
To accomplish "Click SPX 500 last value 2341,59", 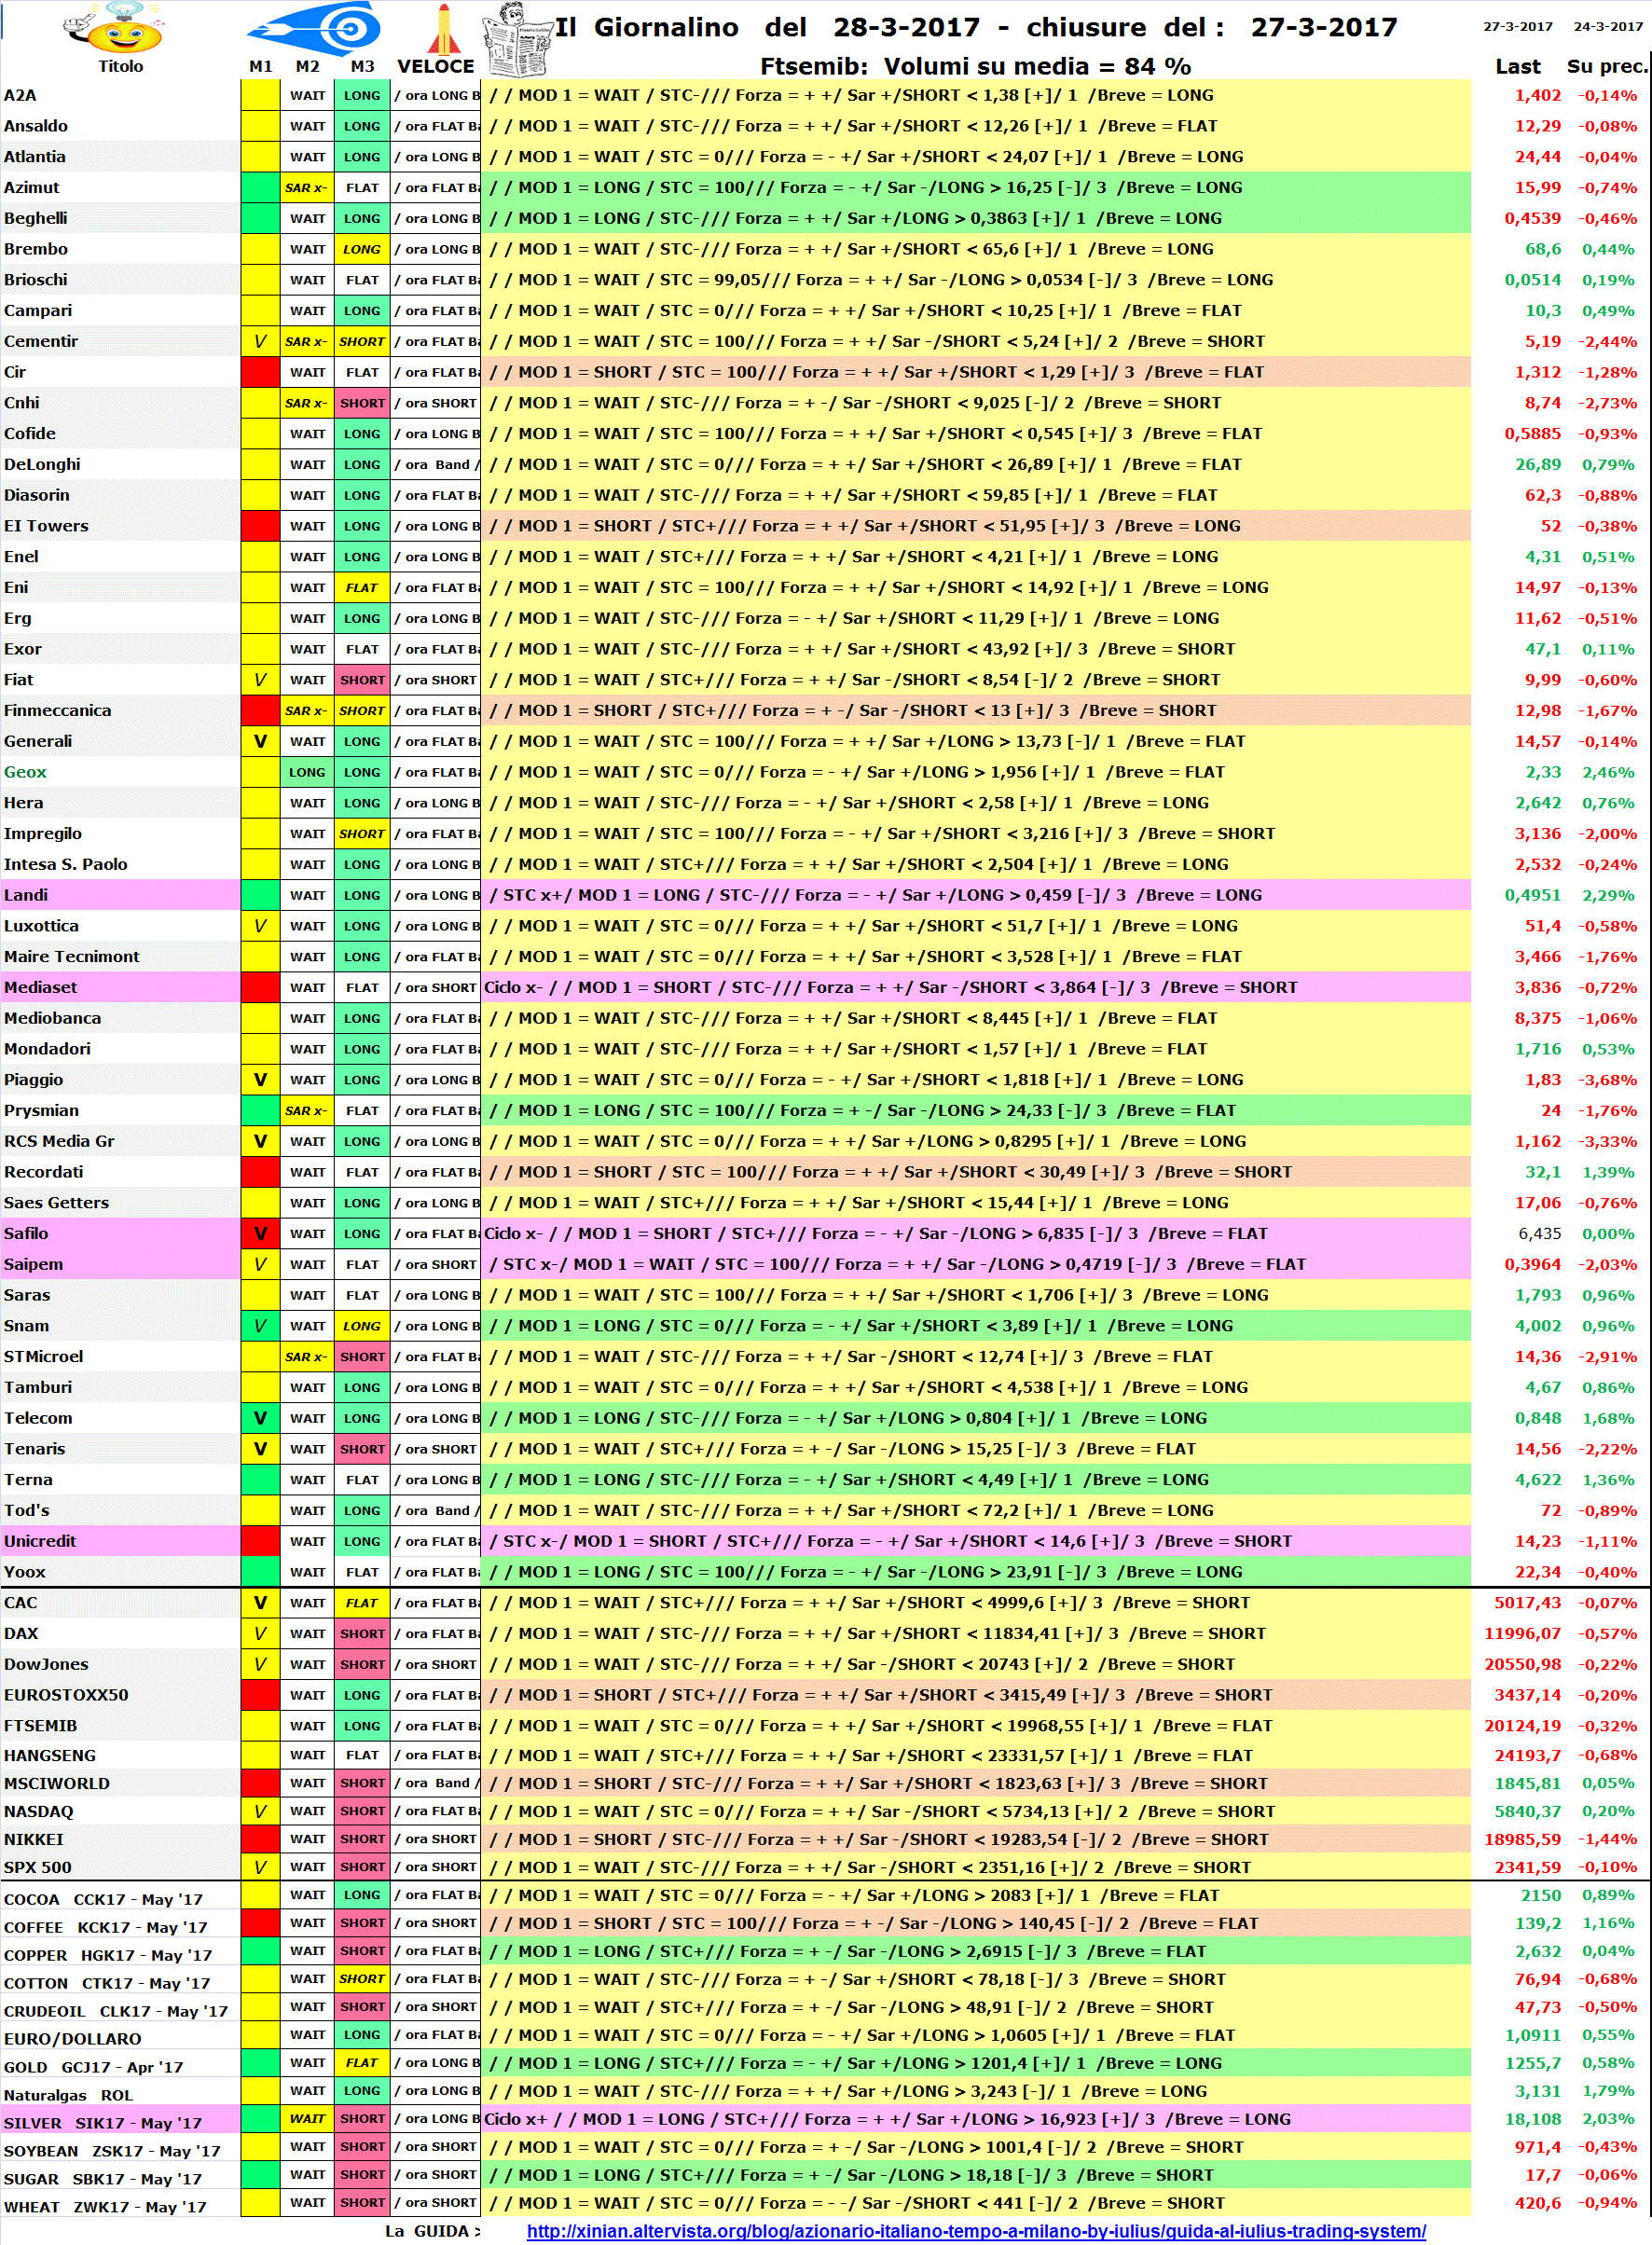I will (x=1527, y=1867).
